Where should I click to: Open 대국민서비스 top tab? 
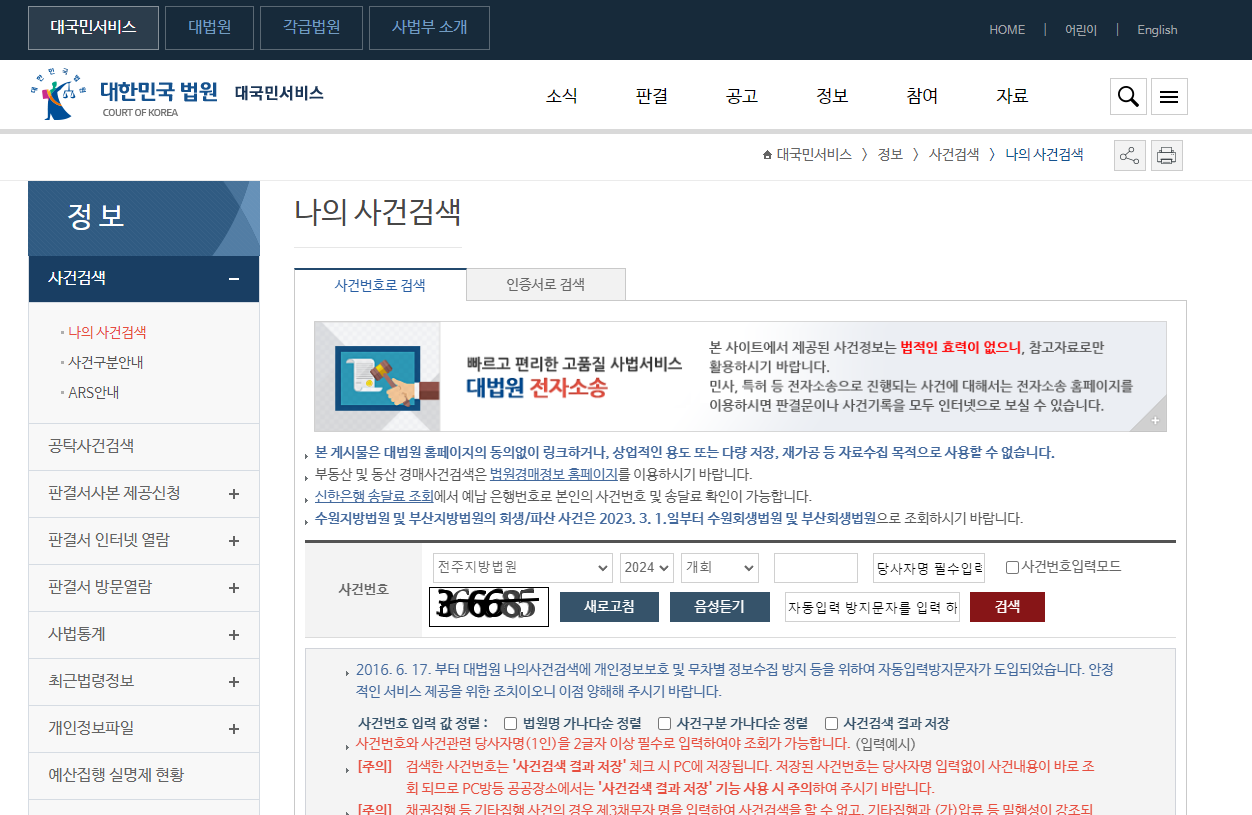point(93,28)
